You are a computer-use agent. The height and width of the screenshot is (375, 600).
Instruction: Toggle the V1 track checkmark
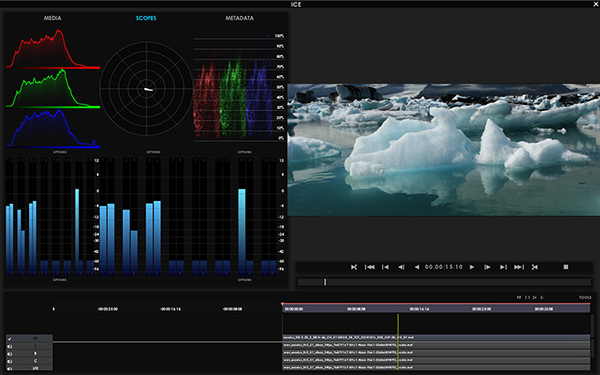(x=10, y=339)
